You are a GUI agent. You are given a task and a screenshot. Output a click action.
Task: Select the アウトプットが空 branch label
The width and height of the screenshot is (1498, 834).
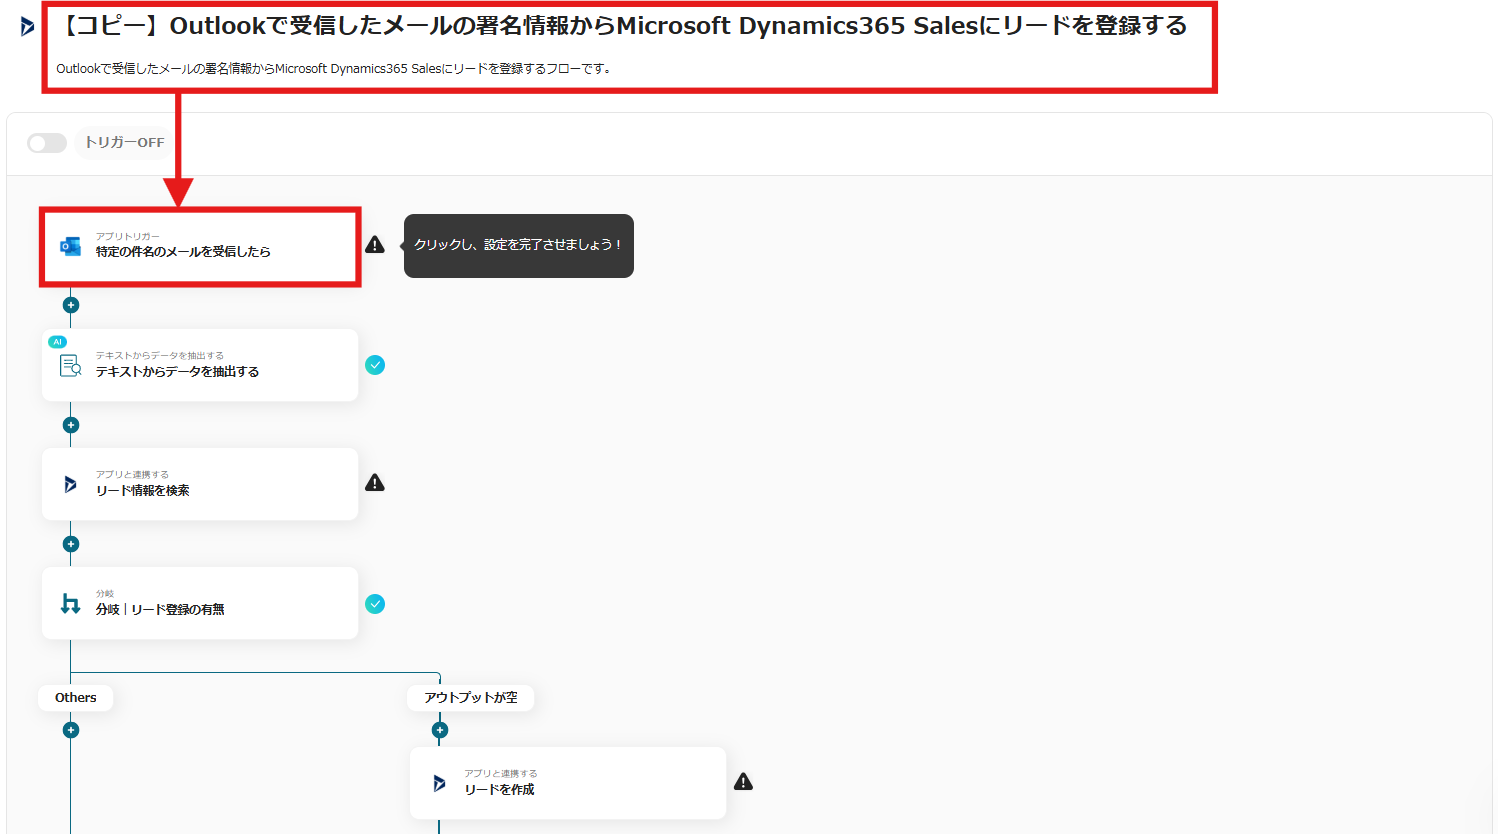[x=471, y=698]
